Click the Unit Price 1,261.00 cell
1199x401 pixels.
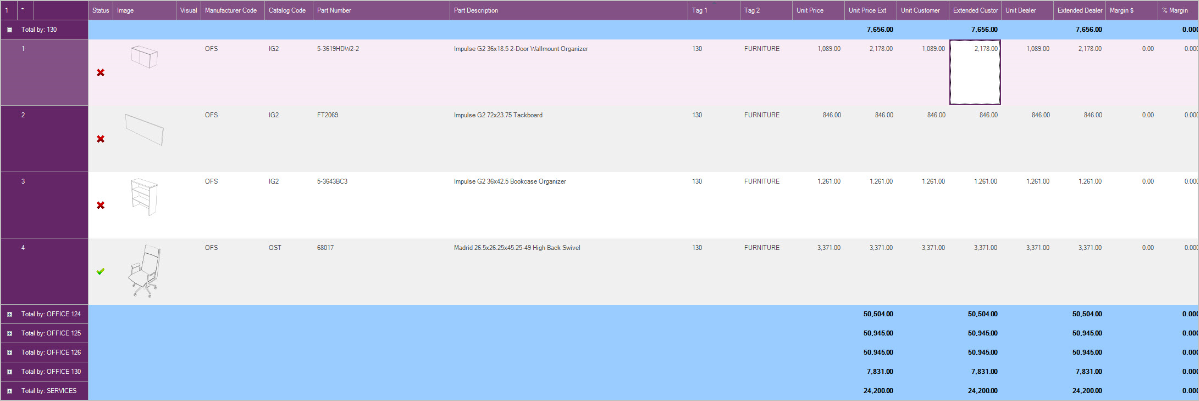point(829,181)
